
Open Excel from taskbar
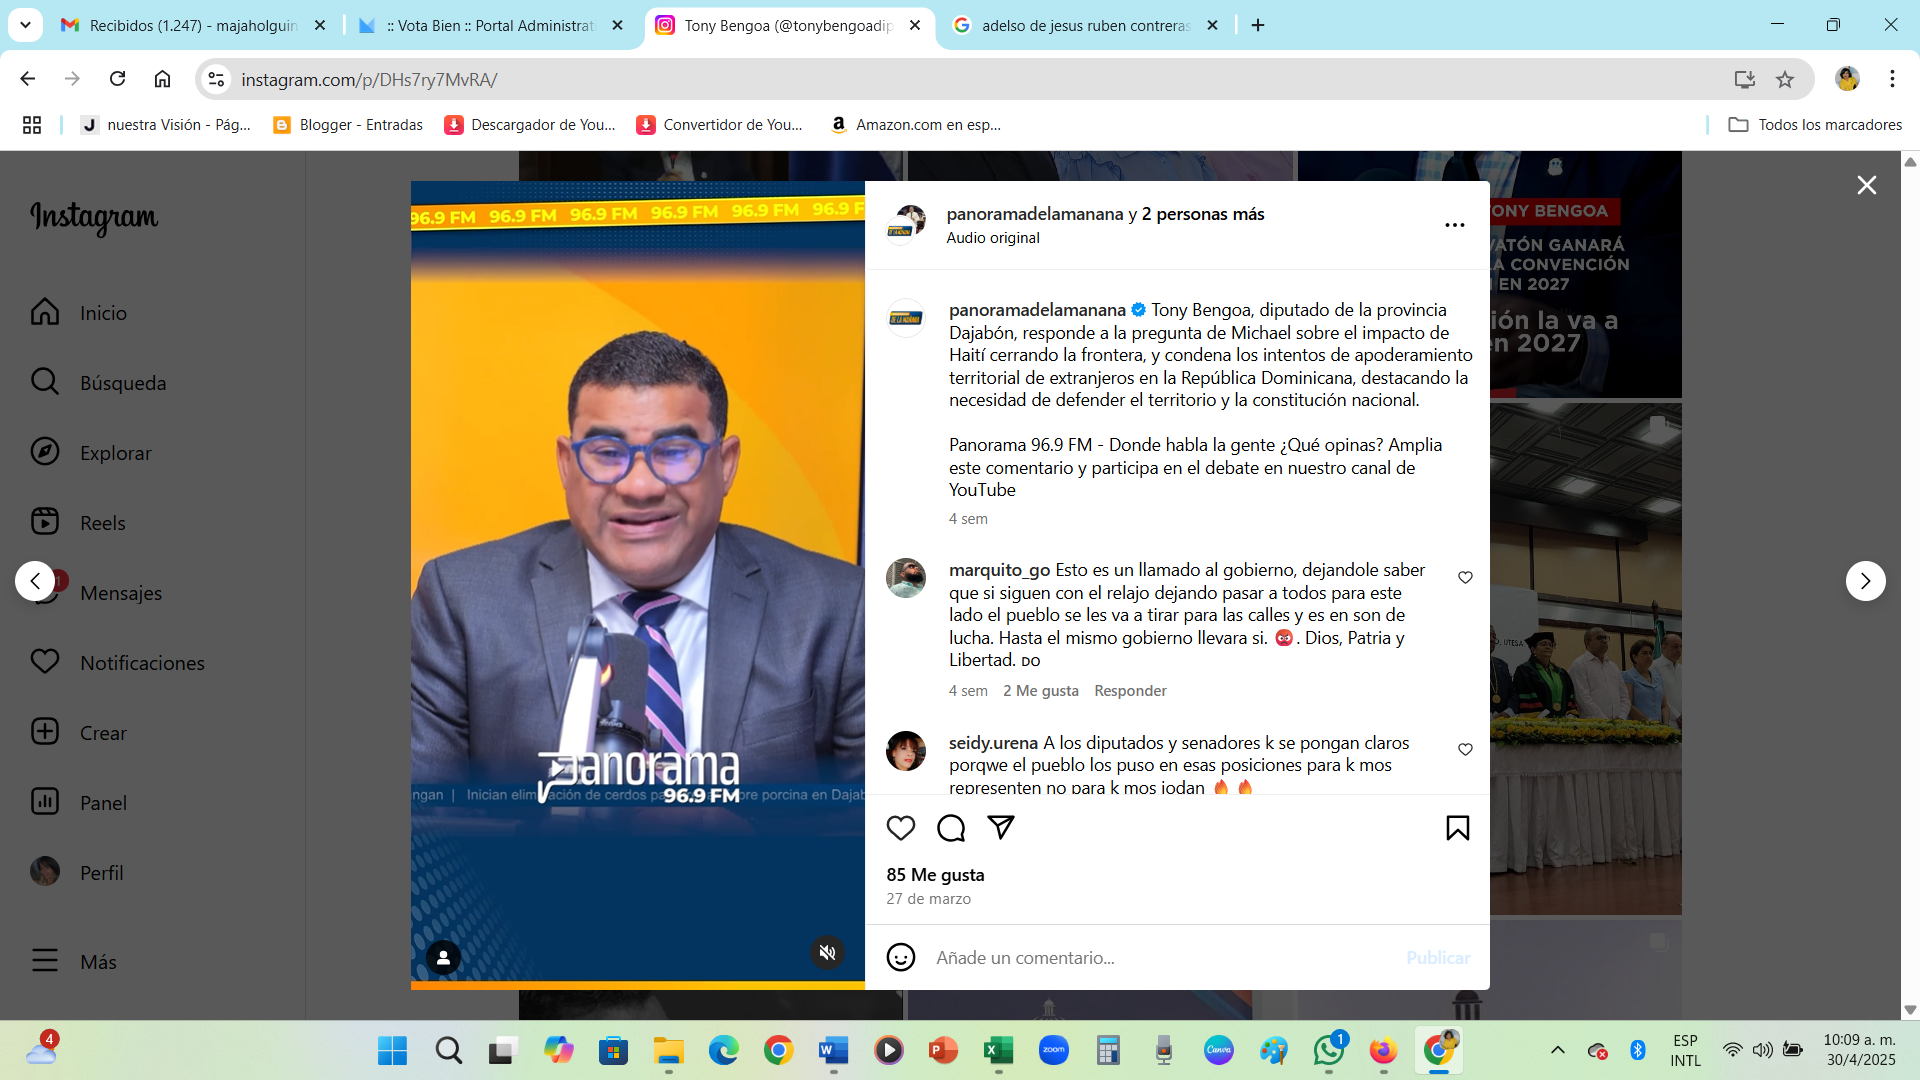tap(998, 1051)
